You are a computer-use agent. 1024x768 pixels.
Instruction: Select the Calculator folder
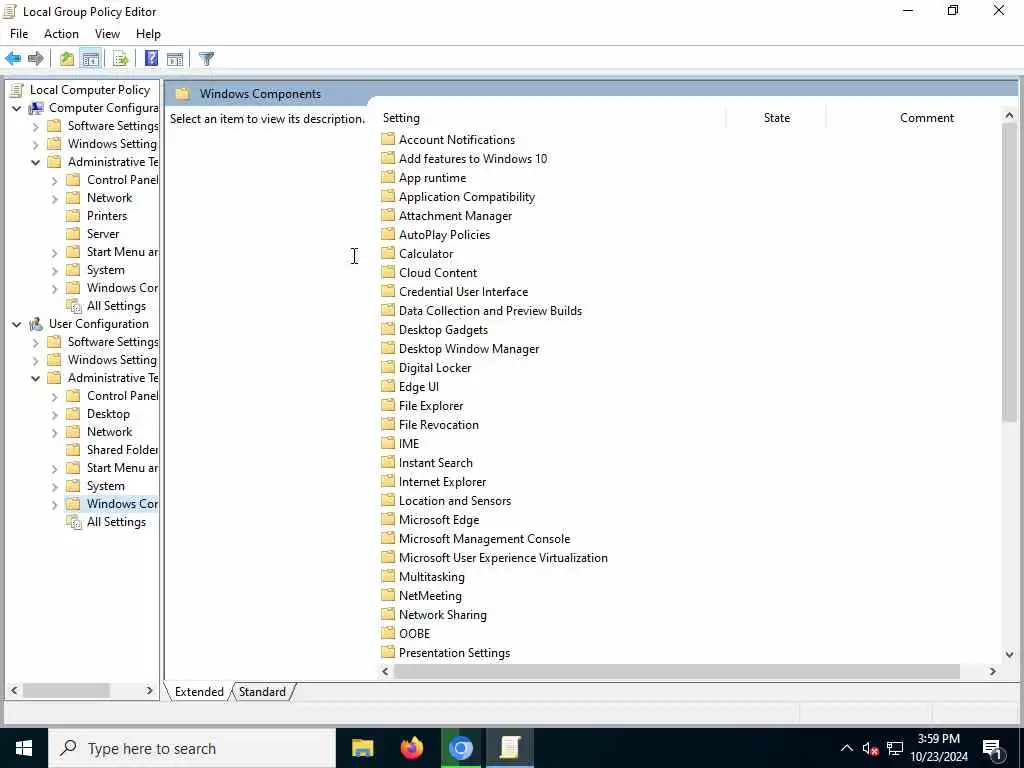tap(426, 253)
